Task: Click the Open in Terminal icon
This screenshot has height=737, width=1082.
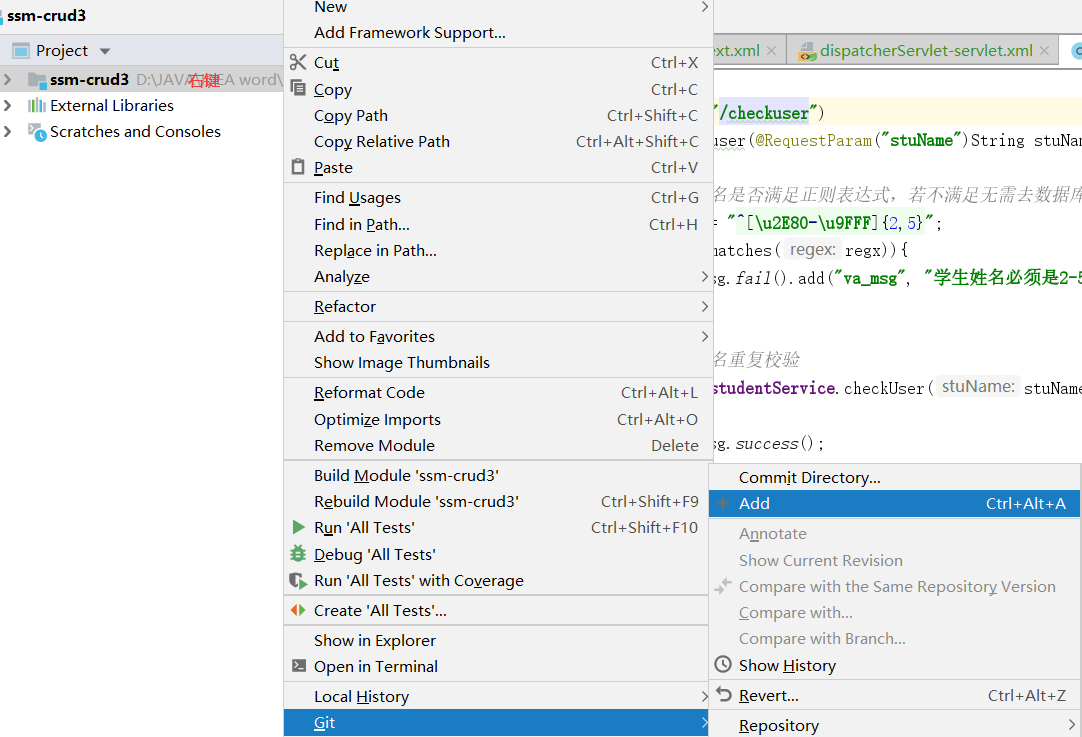Action: pos(298,666)
